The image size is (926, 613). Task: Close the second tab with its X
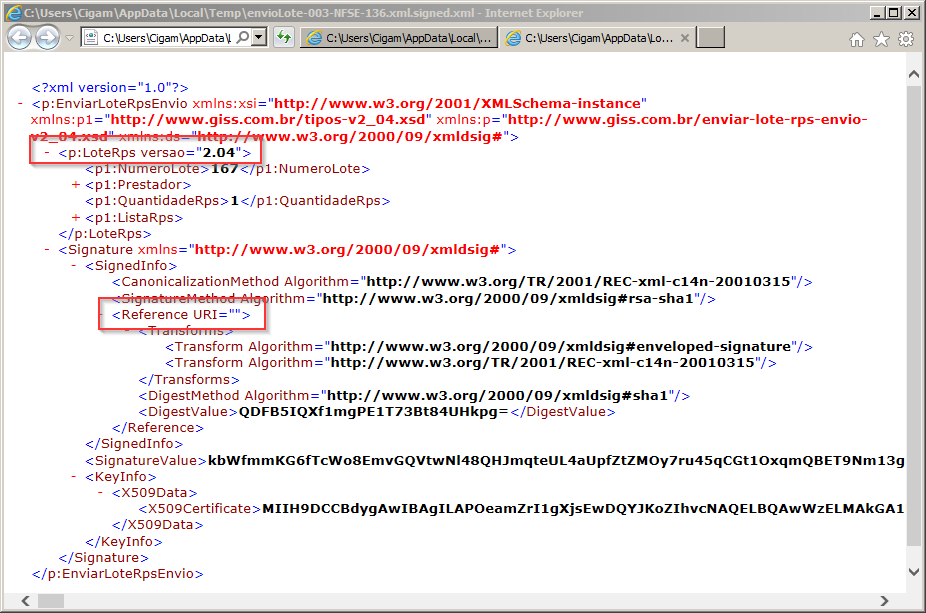(x=684, y=38)
